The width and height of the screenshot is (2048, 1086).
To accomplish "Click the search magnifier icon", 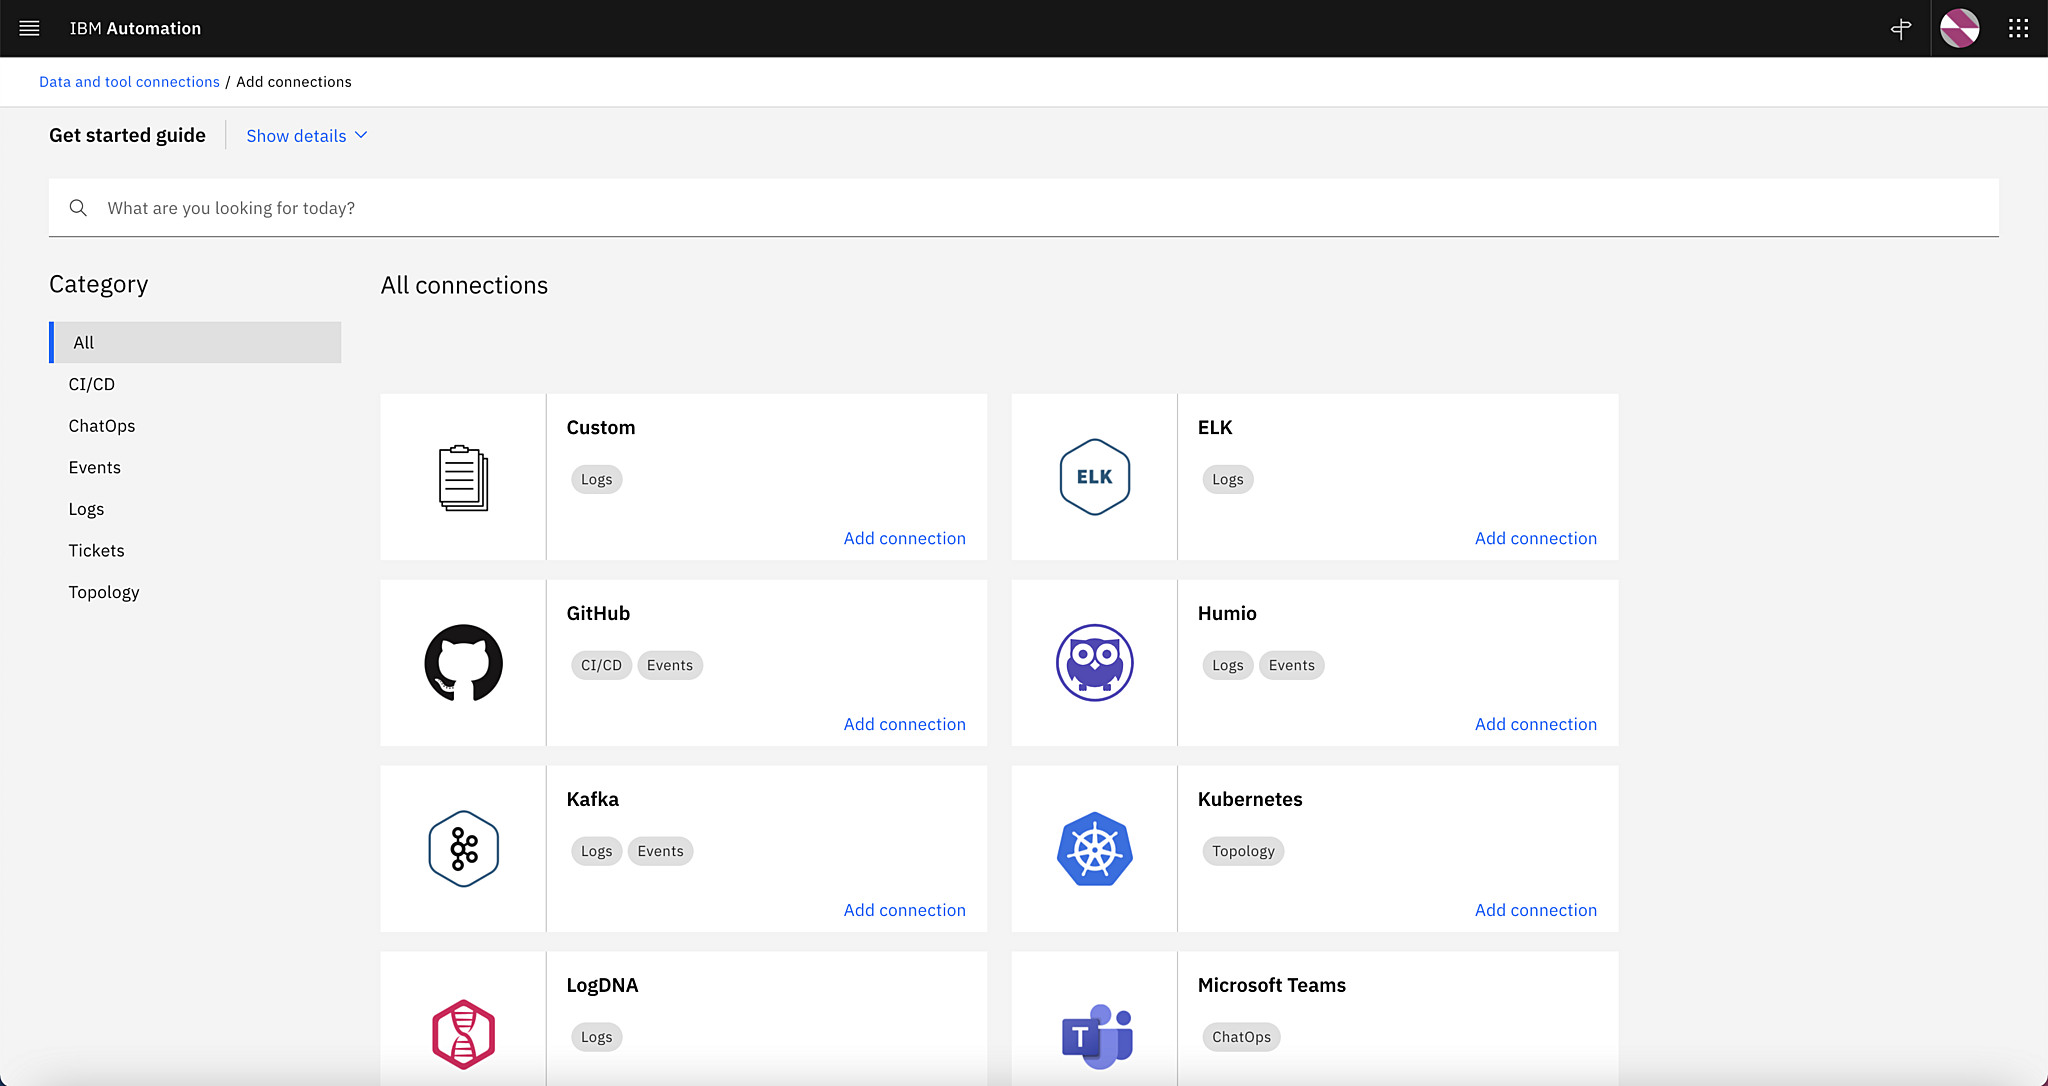I will [78, 208].
